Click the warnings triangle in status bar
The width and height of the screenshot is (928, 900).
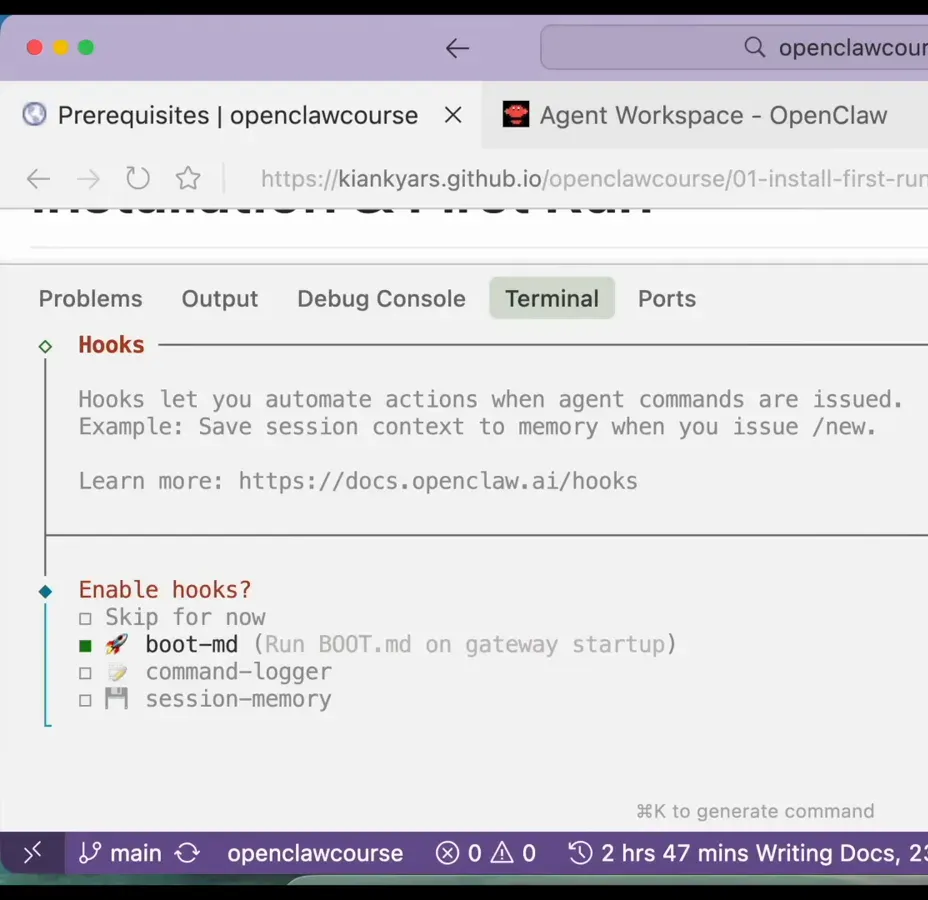pos(502,852)
